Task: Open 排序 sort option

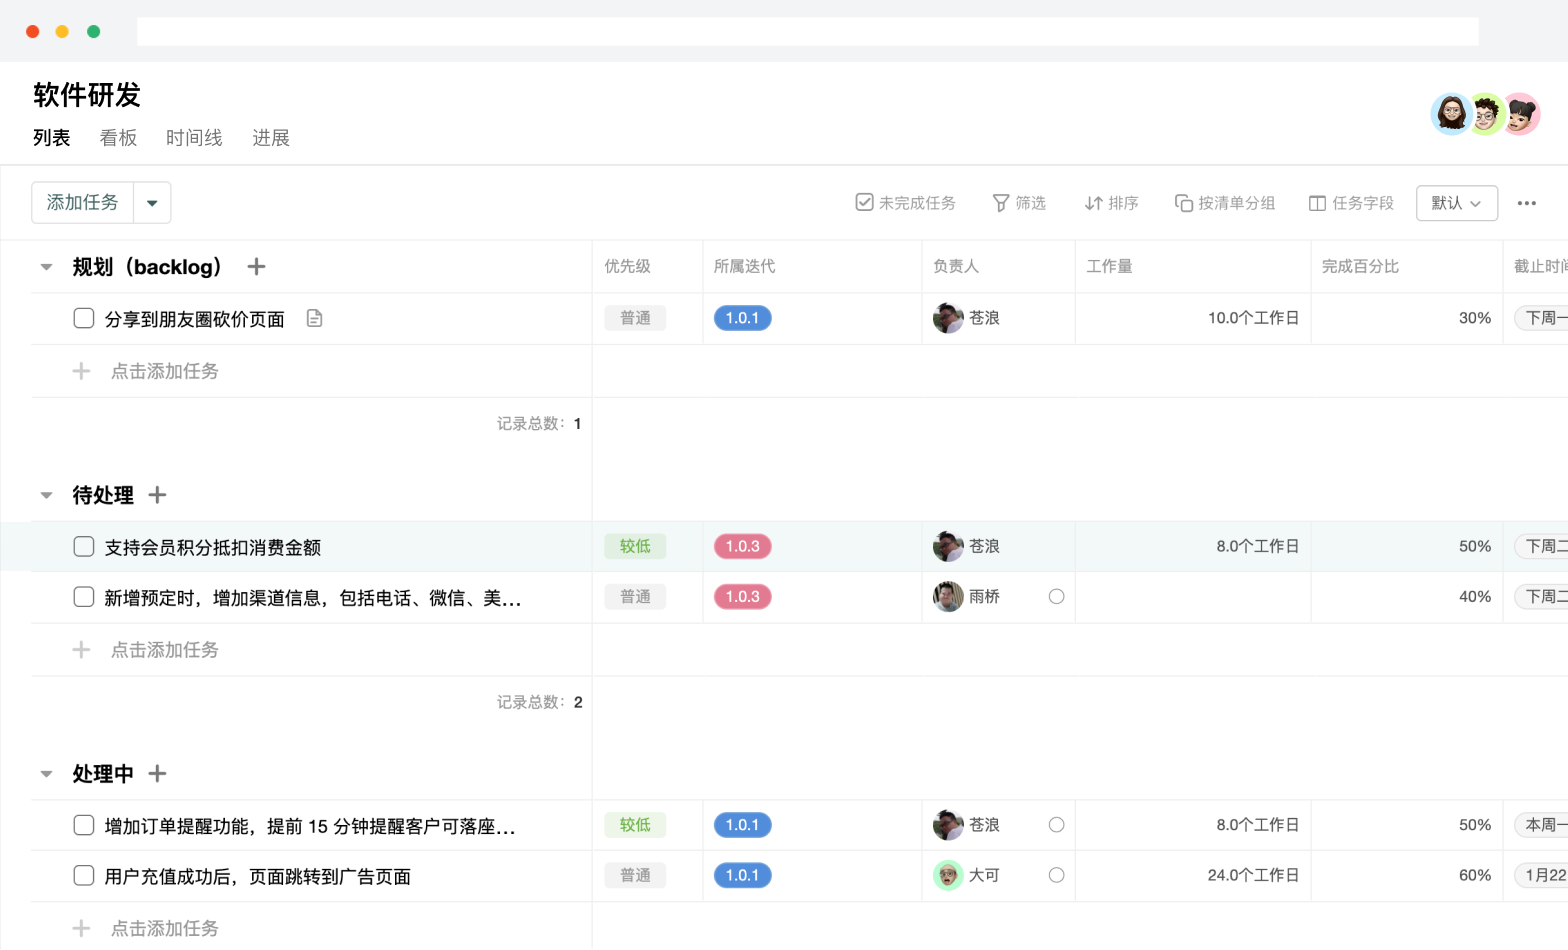Action: pos(1111,203)
